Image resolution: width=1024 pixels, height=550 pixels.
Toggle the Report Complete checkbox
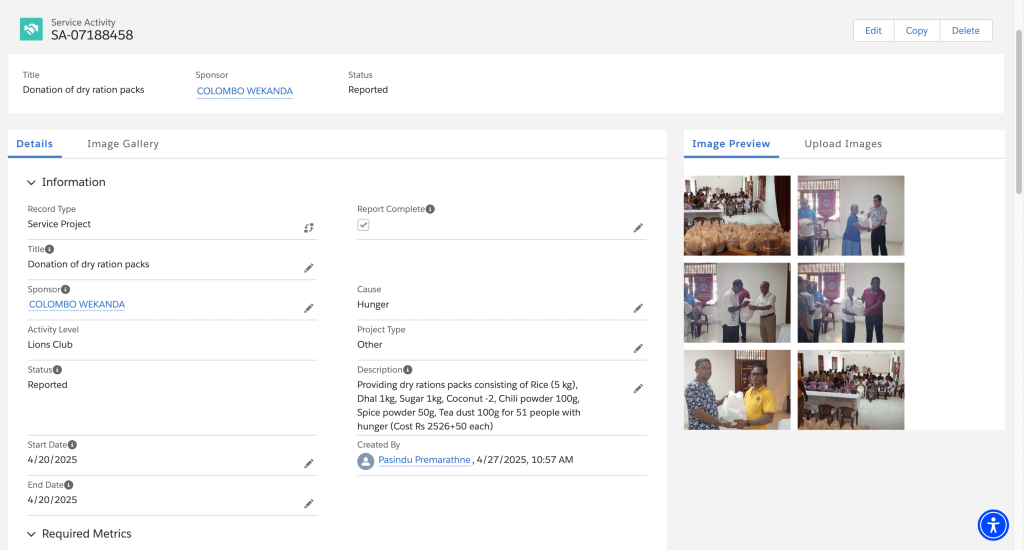pos(363,225)
